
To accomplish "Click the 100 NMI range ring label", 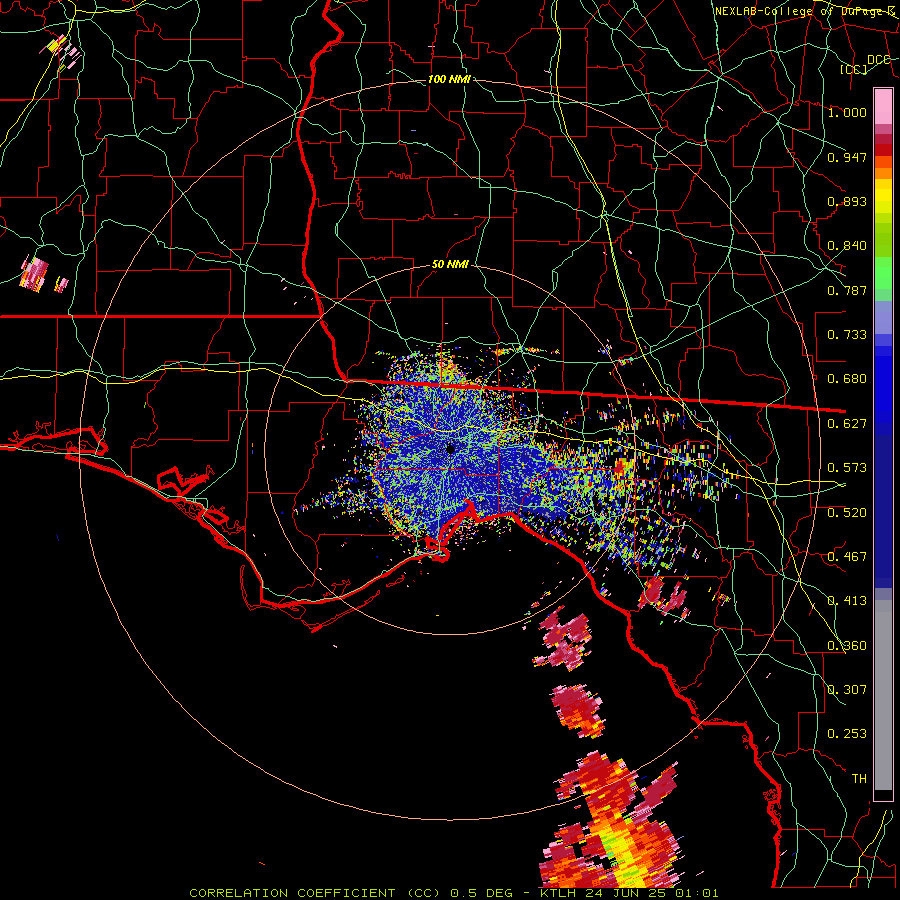I will (x=449, y=79).
